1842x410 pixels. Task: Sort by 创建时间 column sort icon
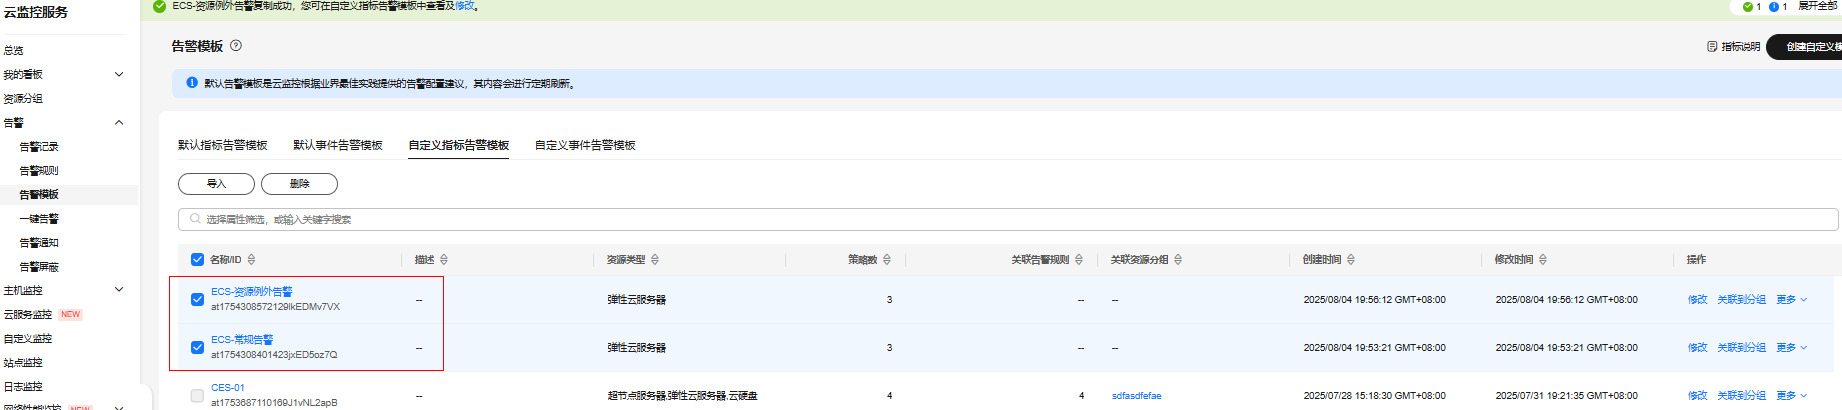[x=1351, y=260]
